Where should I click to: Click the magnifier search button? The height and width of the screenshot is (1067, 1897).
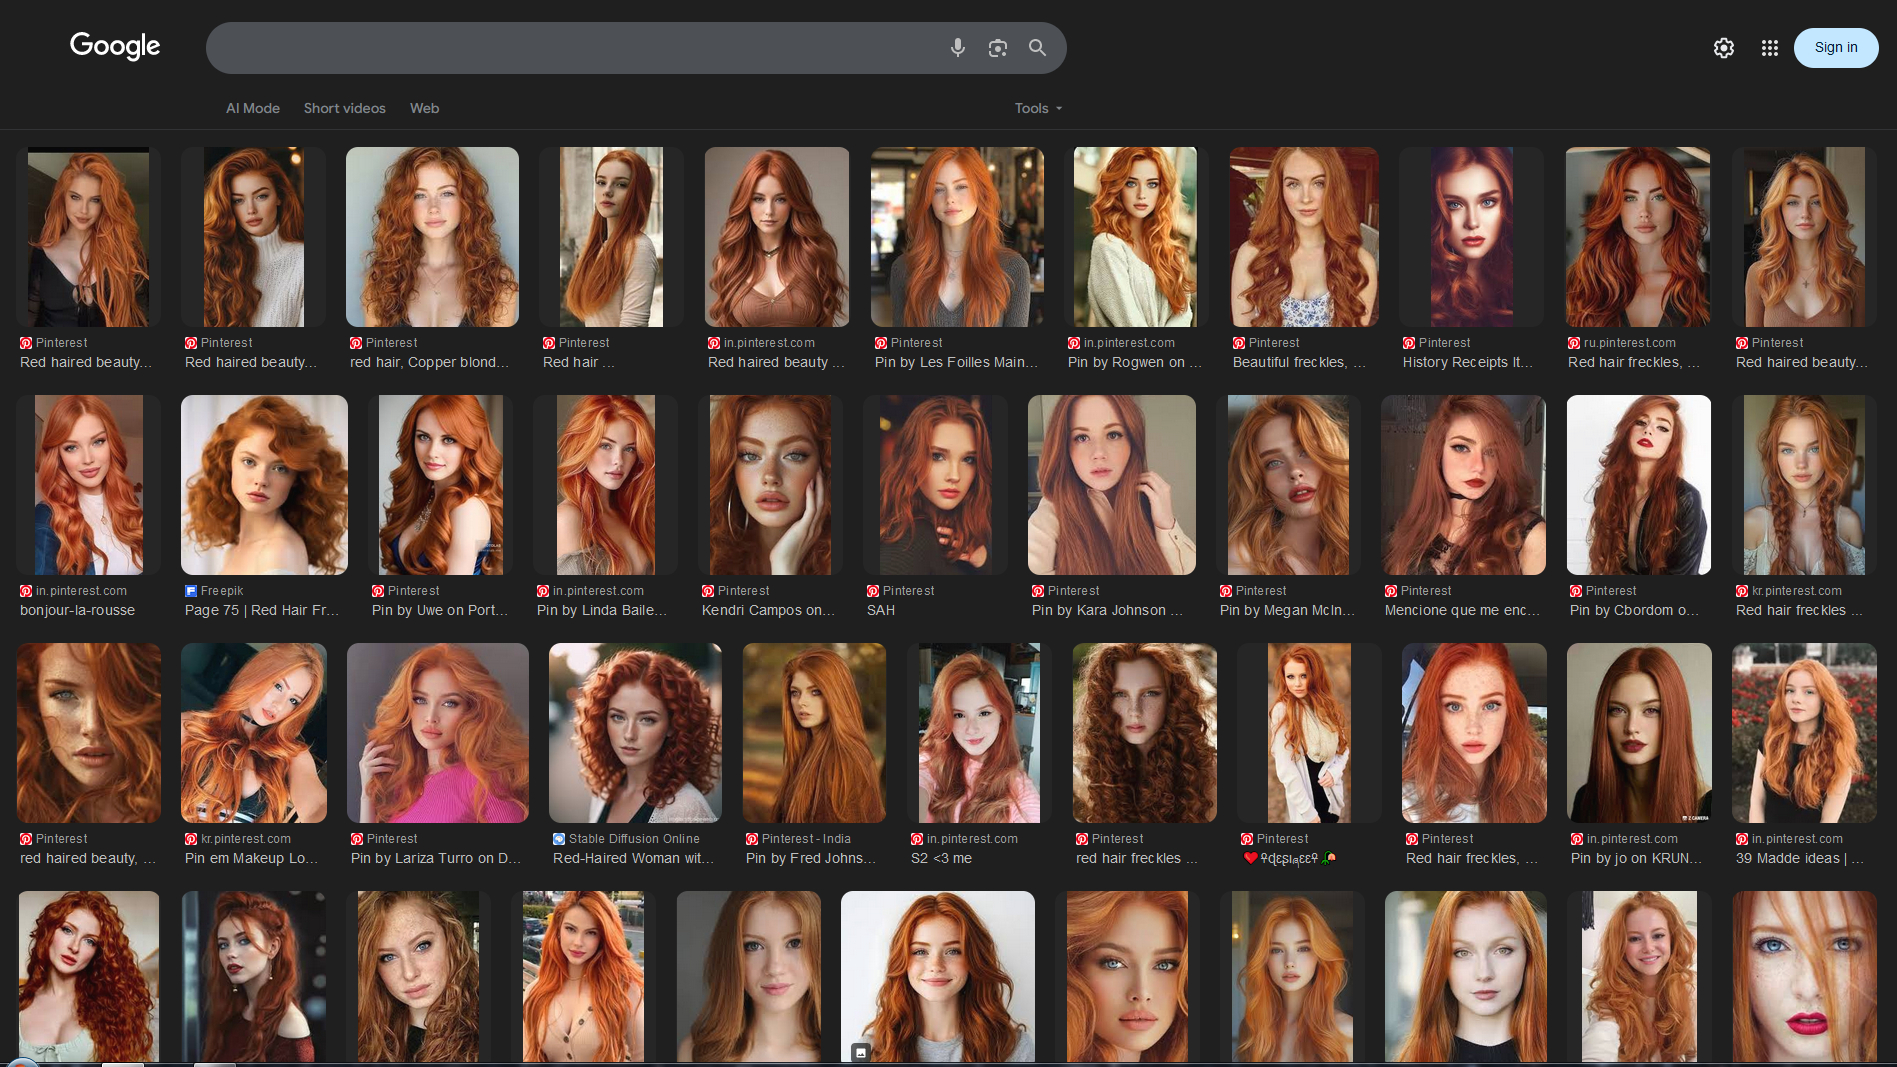(1037, 48)
